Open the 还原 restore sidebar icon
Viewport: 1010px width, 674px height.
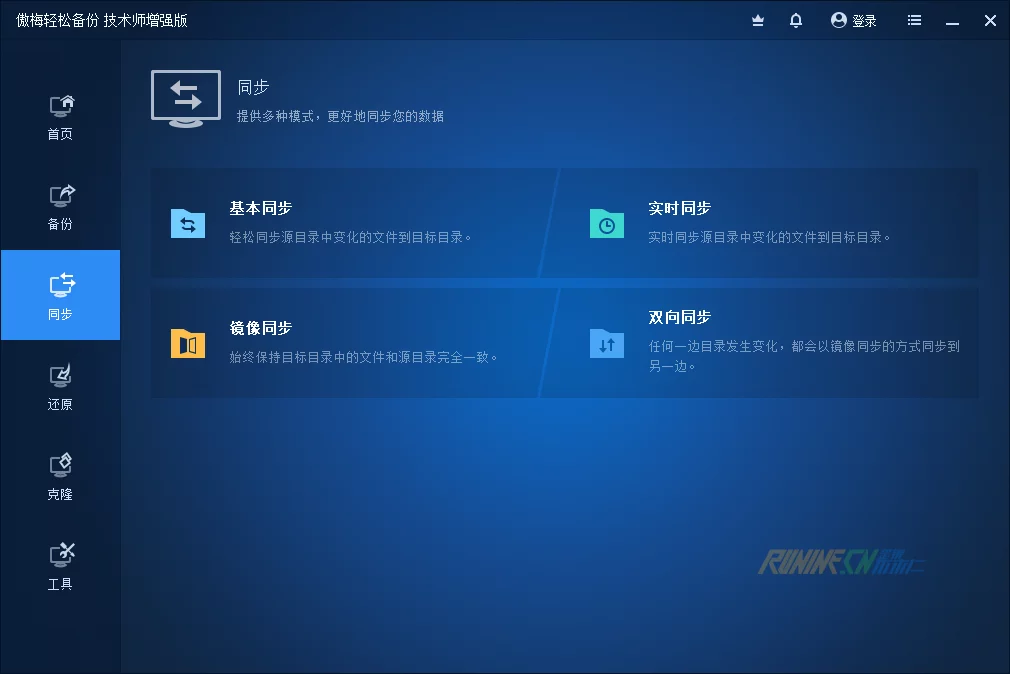[61, 376]
